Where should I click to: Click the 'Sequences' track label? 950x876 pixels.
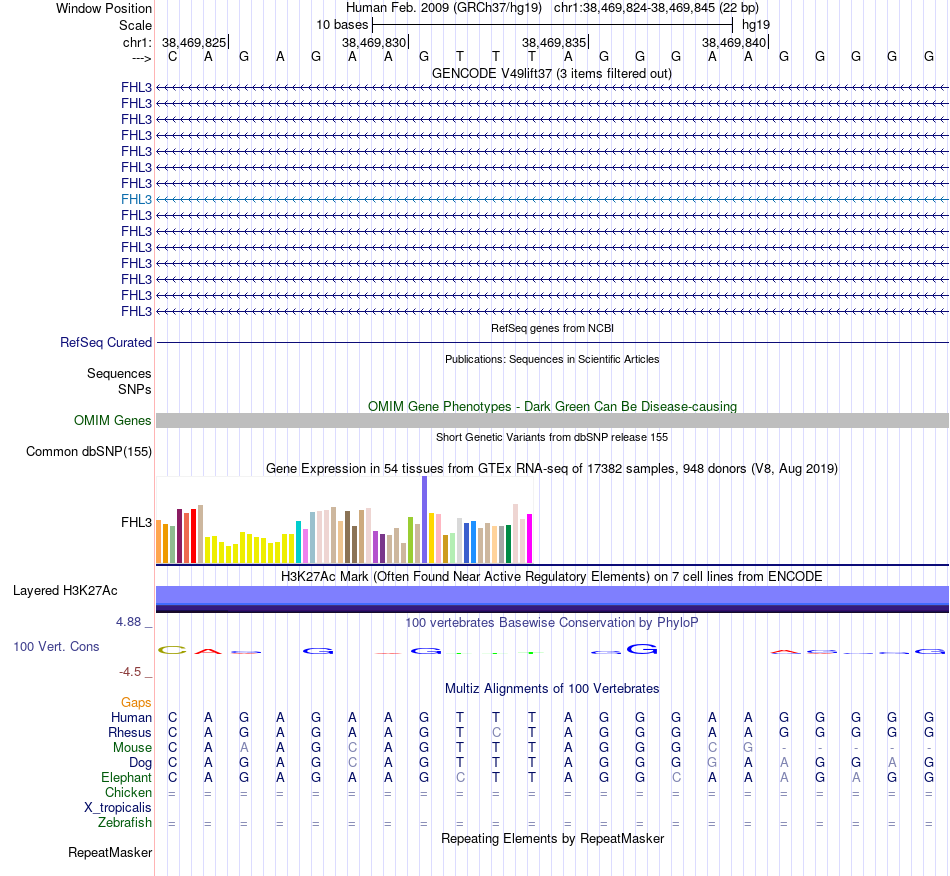[x=119, y=373]
